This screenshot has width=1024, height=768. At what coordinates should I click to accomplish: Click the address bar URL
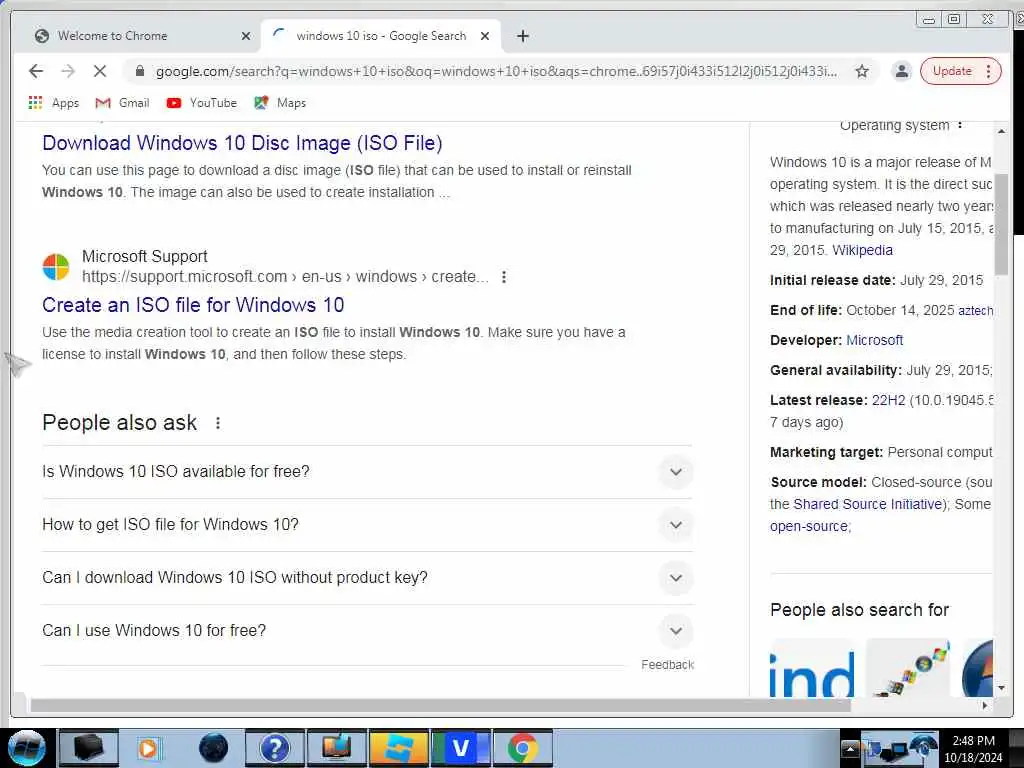coord(496,71)
